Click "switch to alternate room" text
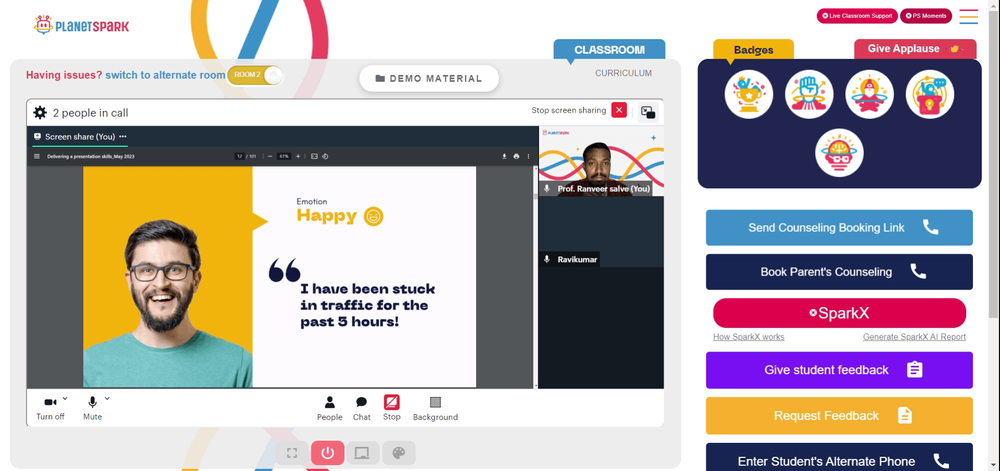The height and width of the screenshot is (471, 1000). (x=165, y=75)
